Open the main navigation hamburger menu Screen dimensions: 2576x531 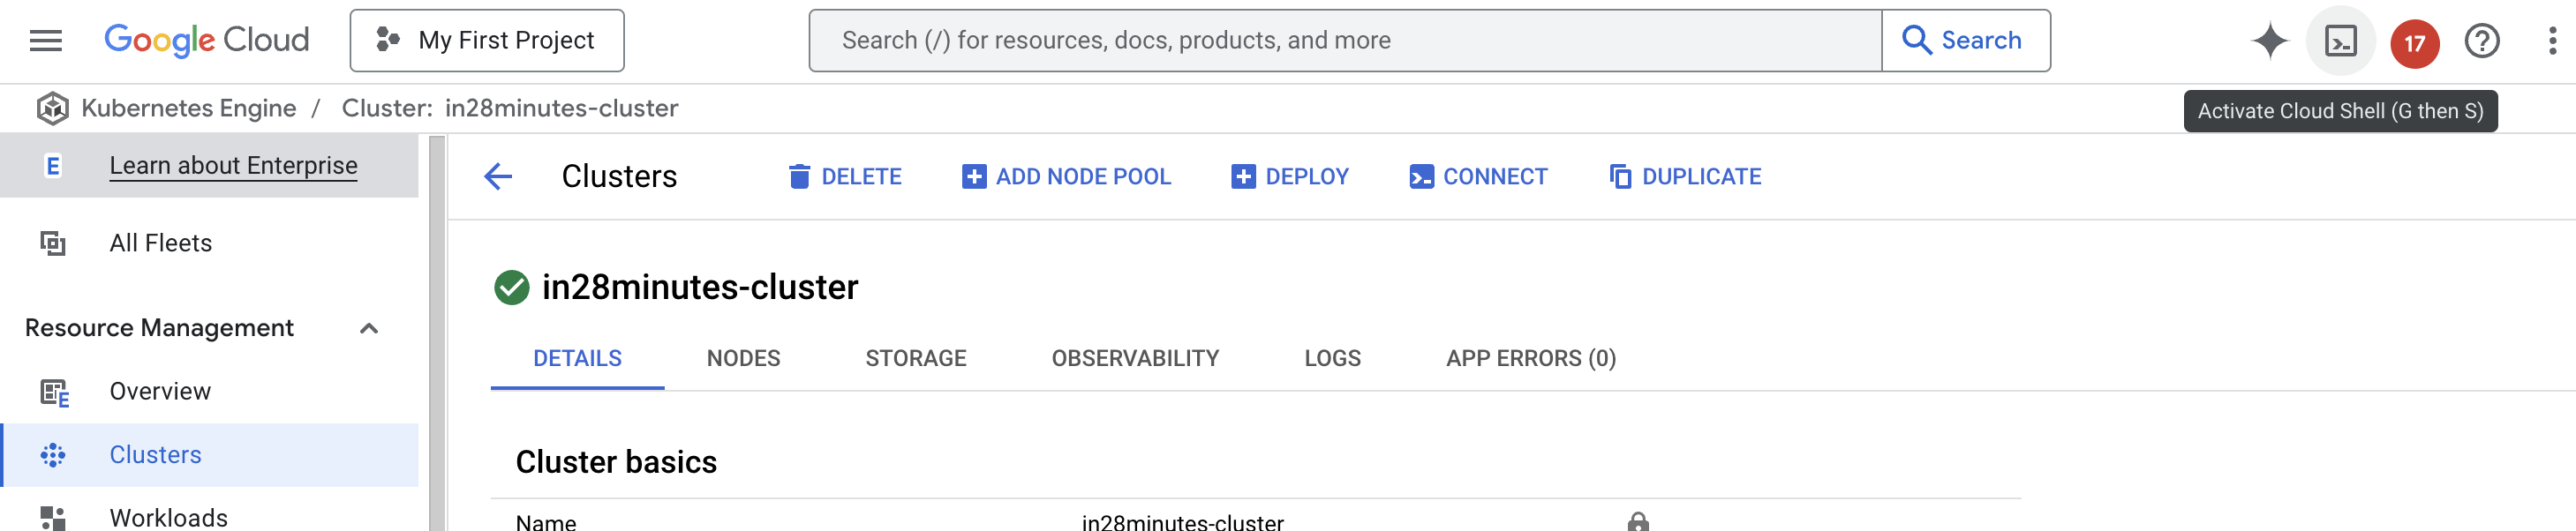pyautogui.click(x=46, y=41)
